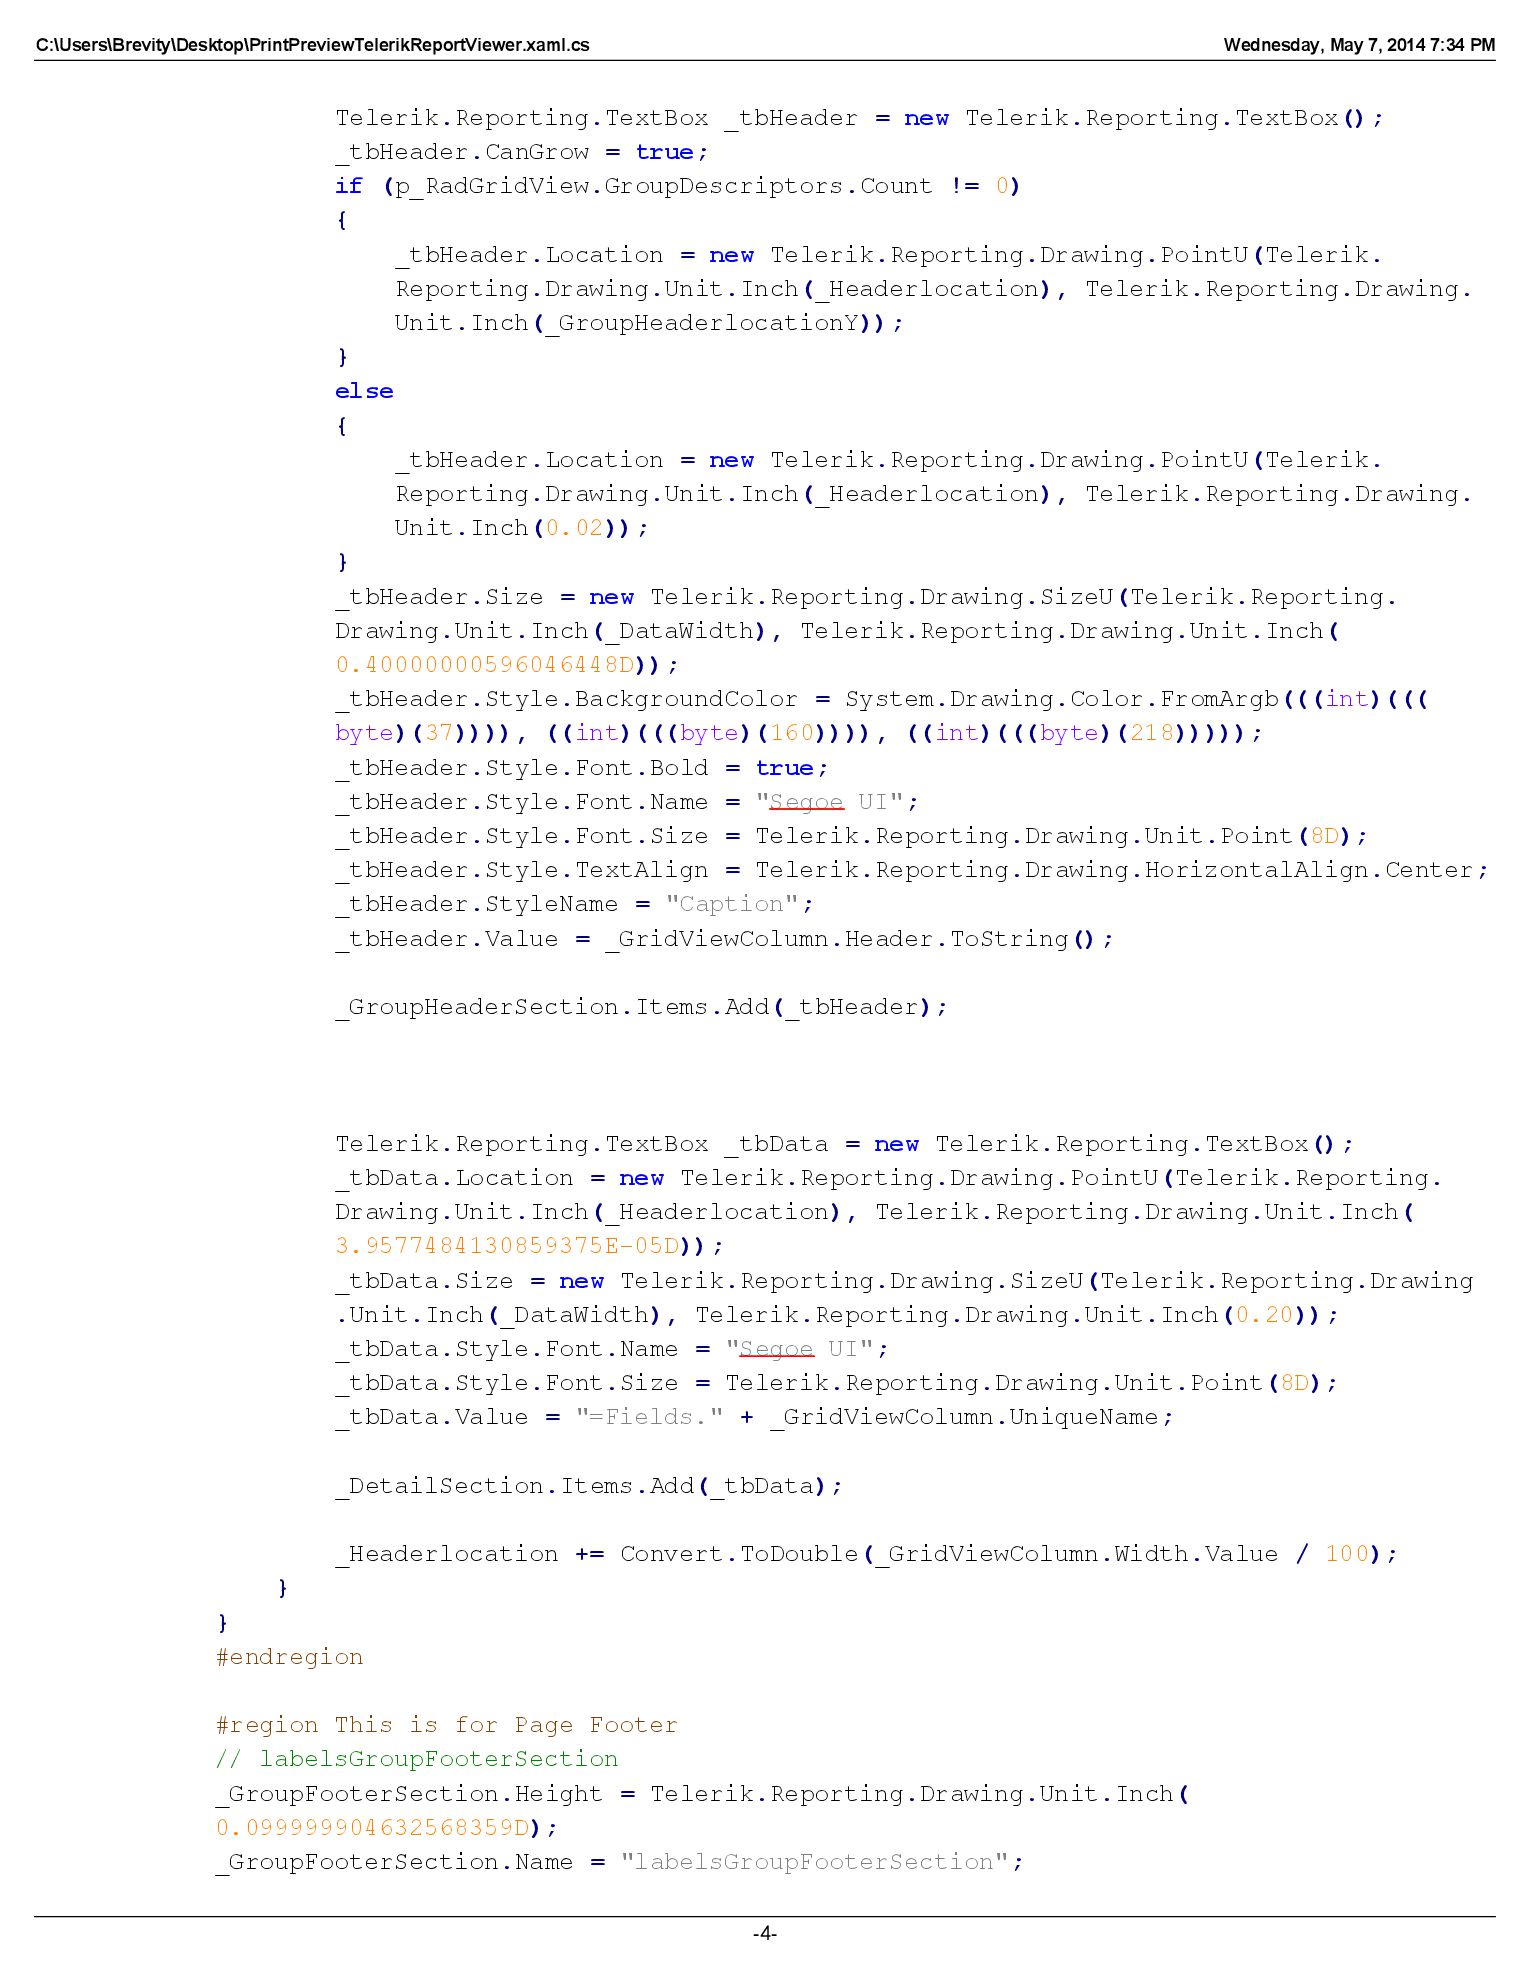This screenshot has width=1530, height=1980.
Task: Click the 'if (p_RadGridView.GroupDescriptors.Count != 0)' statement
Action: pos(678,186)
